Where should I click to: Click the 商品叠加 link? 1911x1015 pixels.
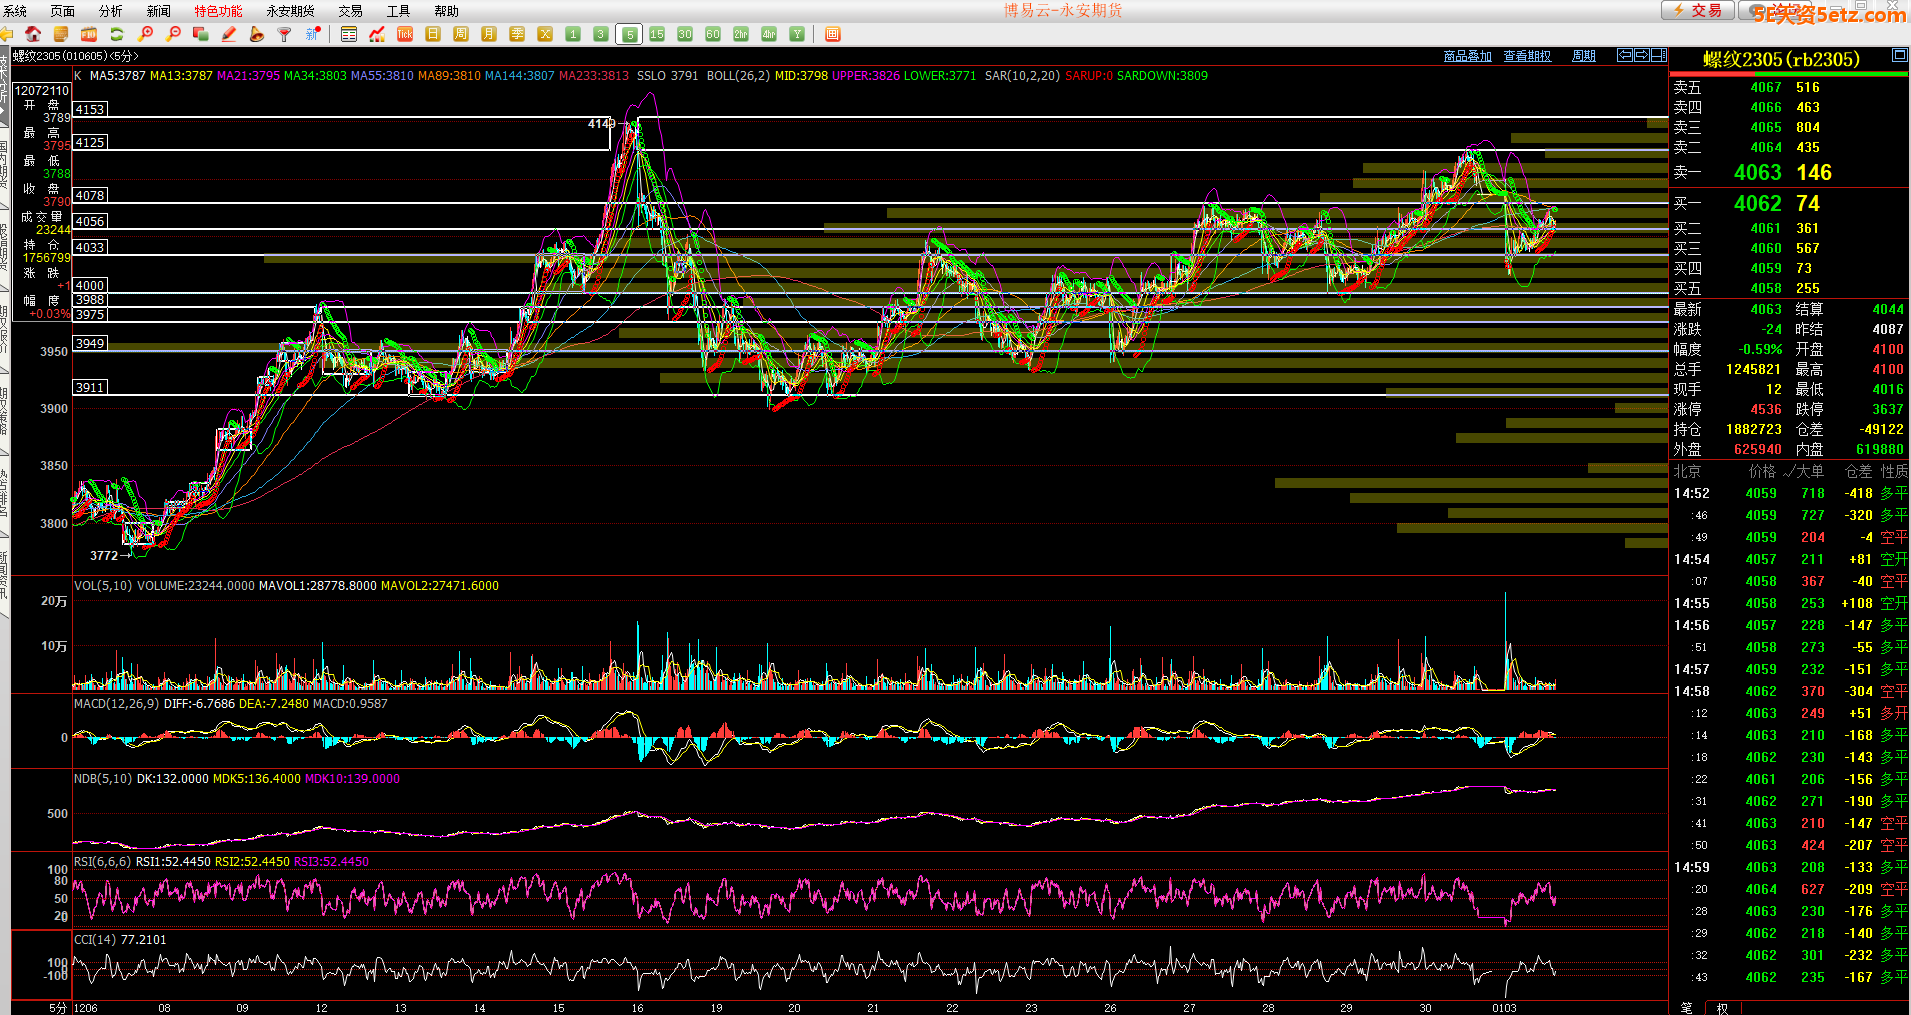pos(1467,56)
